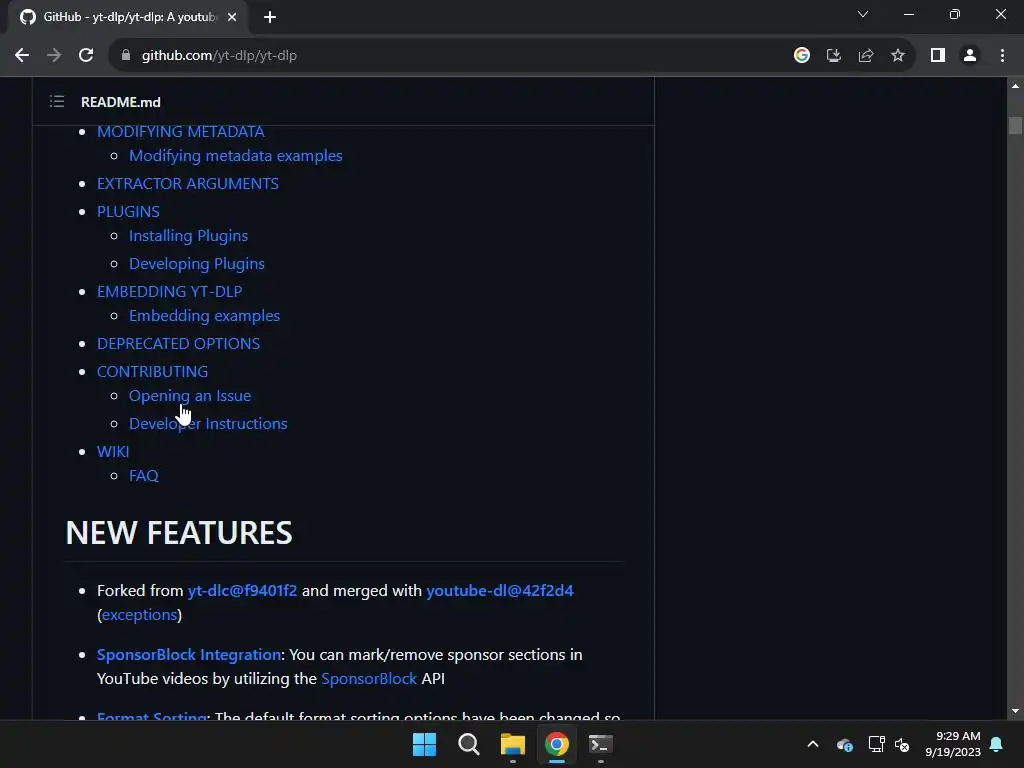
Task: Jump to CONTRIBUTING section
Action: pos(152,372)
